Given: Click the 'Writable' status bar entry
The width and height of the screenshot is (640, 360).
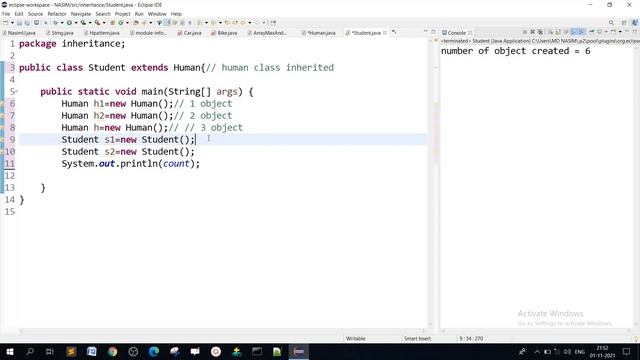Looking at the screenshot, I should click(356, 338).
